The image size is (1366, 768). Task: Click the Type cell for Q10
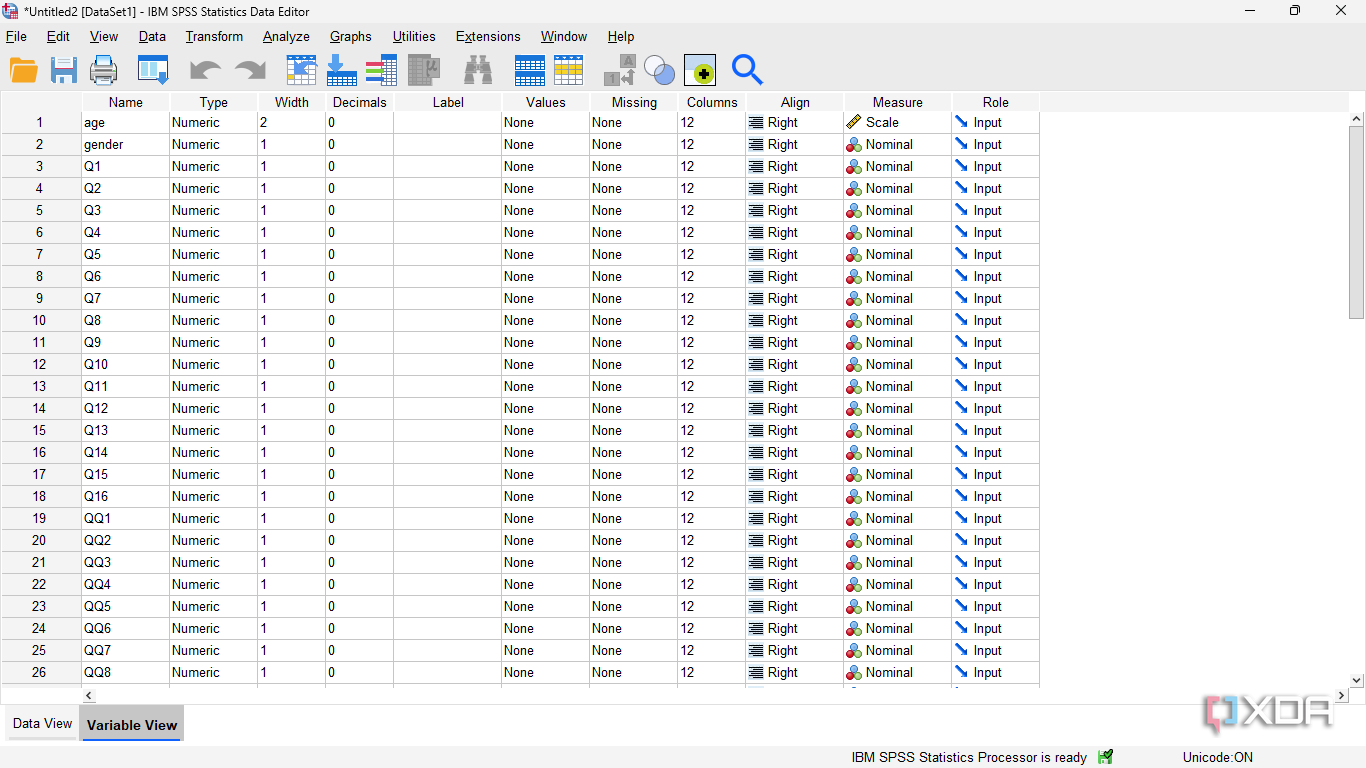point(213,364)
